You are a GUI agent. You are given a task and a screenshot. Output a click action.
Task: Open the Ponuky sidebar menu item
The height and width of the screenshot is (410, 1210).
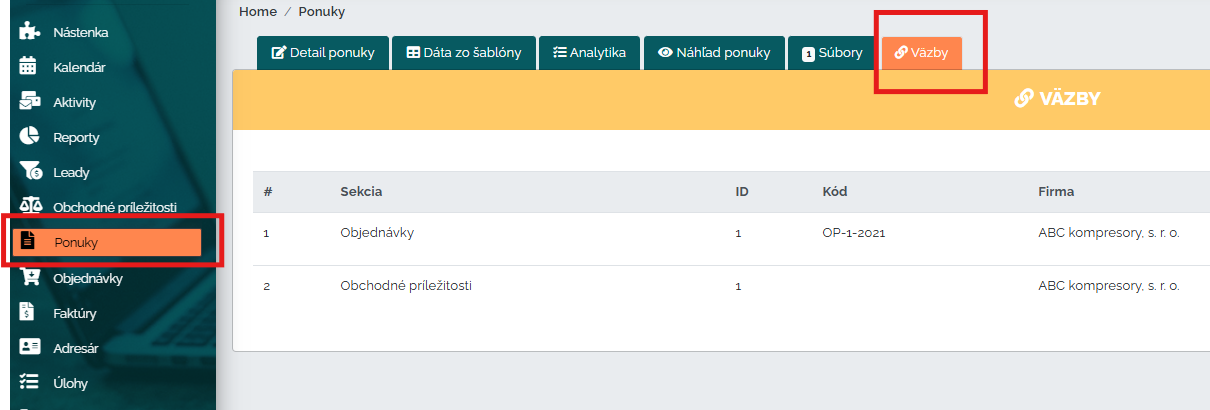107,242
